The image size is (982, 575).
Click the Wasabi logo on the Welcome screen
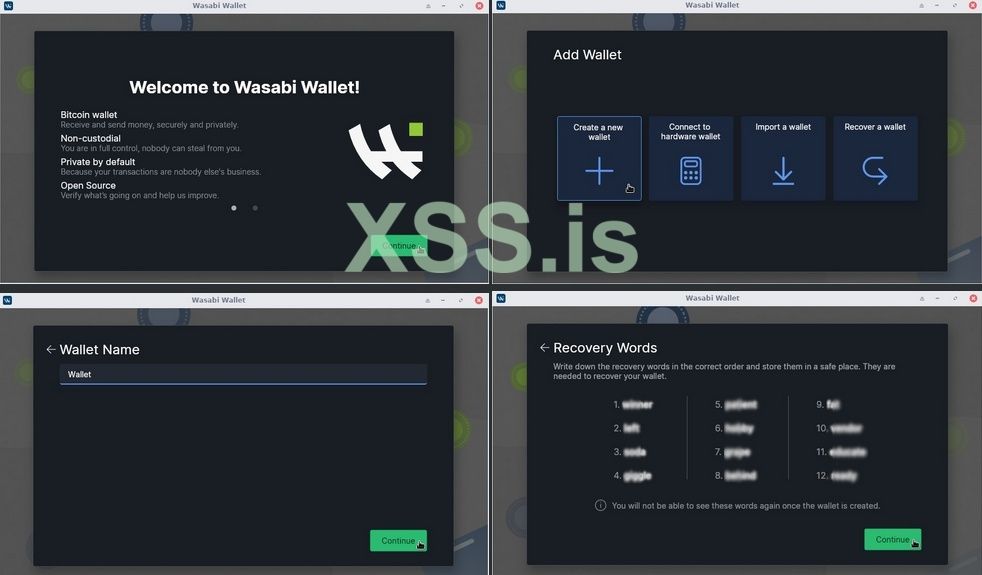coord(386,150)
